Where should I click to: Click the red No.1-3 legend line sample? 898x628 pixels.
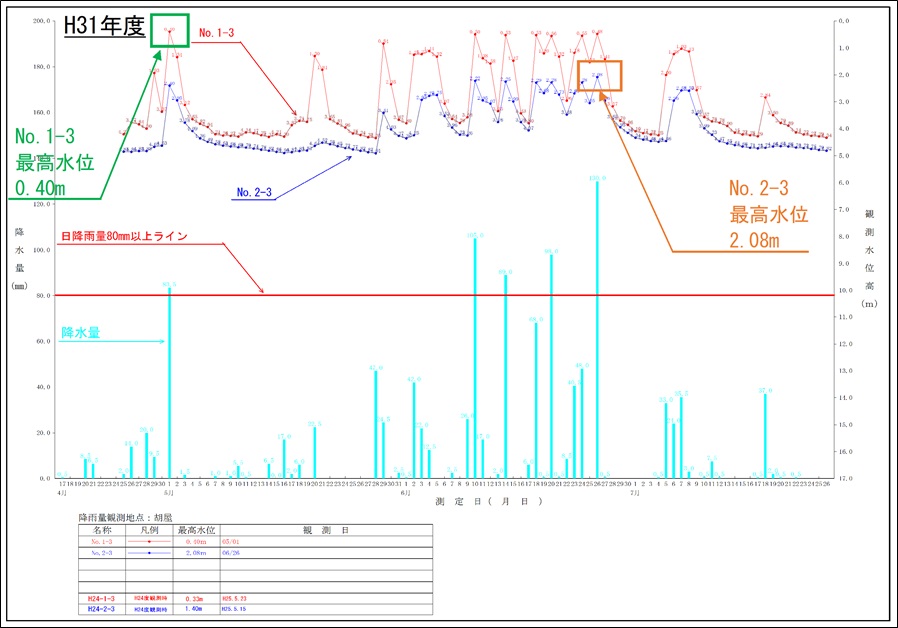[149, 541]
